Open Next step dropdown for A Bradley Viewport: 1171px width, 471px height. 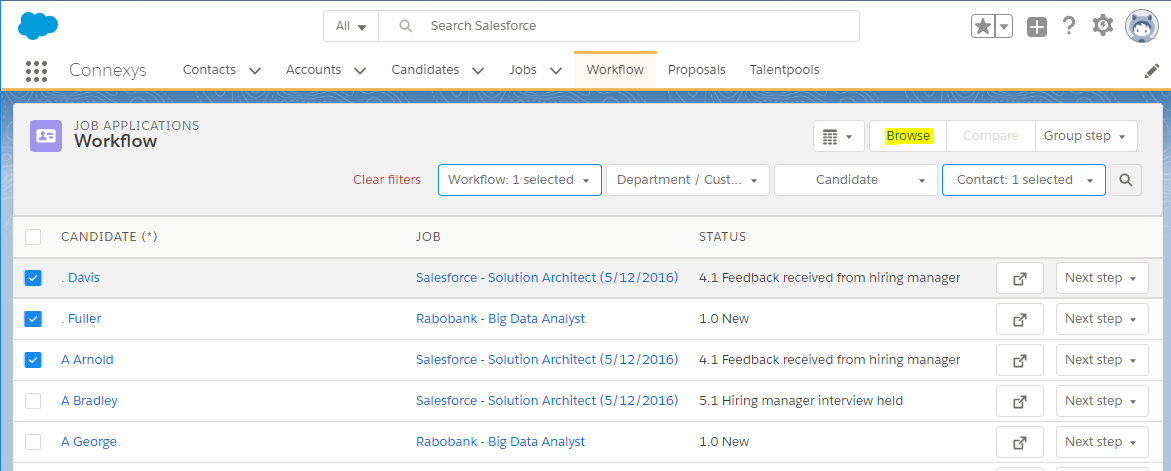(1102, 401)
